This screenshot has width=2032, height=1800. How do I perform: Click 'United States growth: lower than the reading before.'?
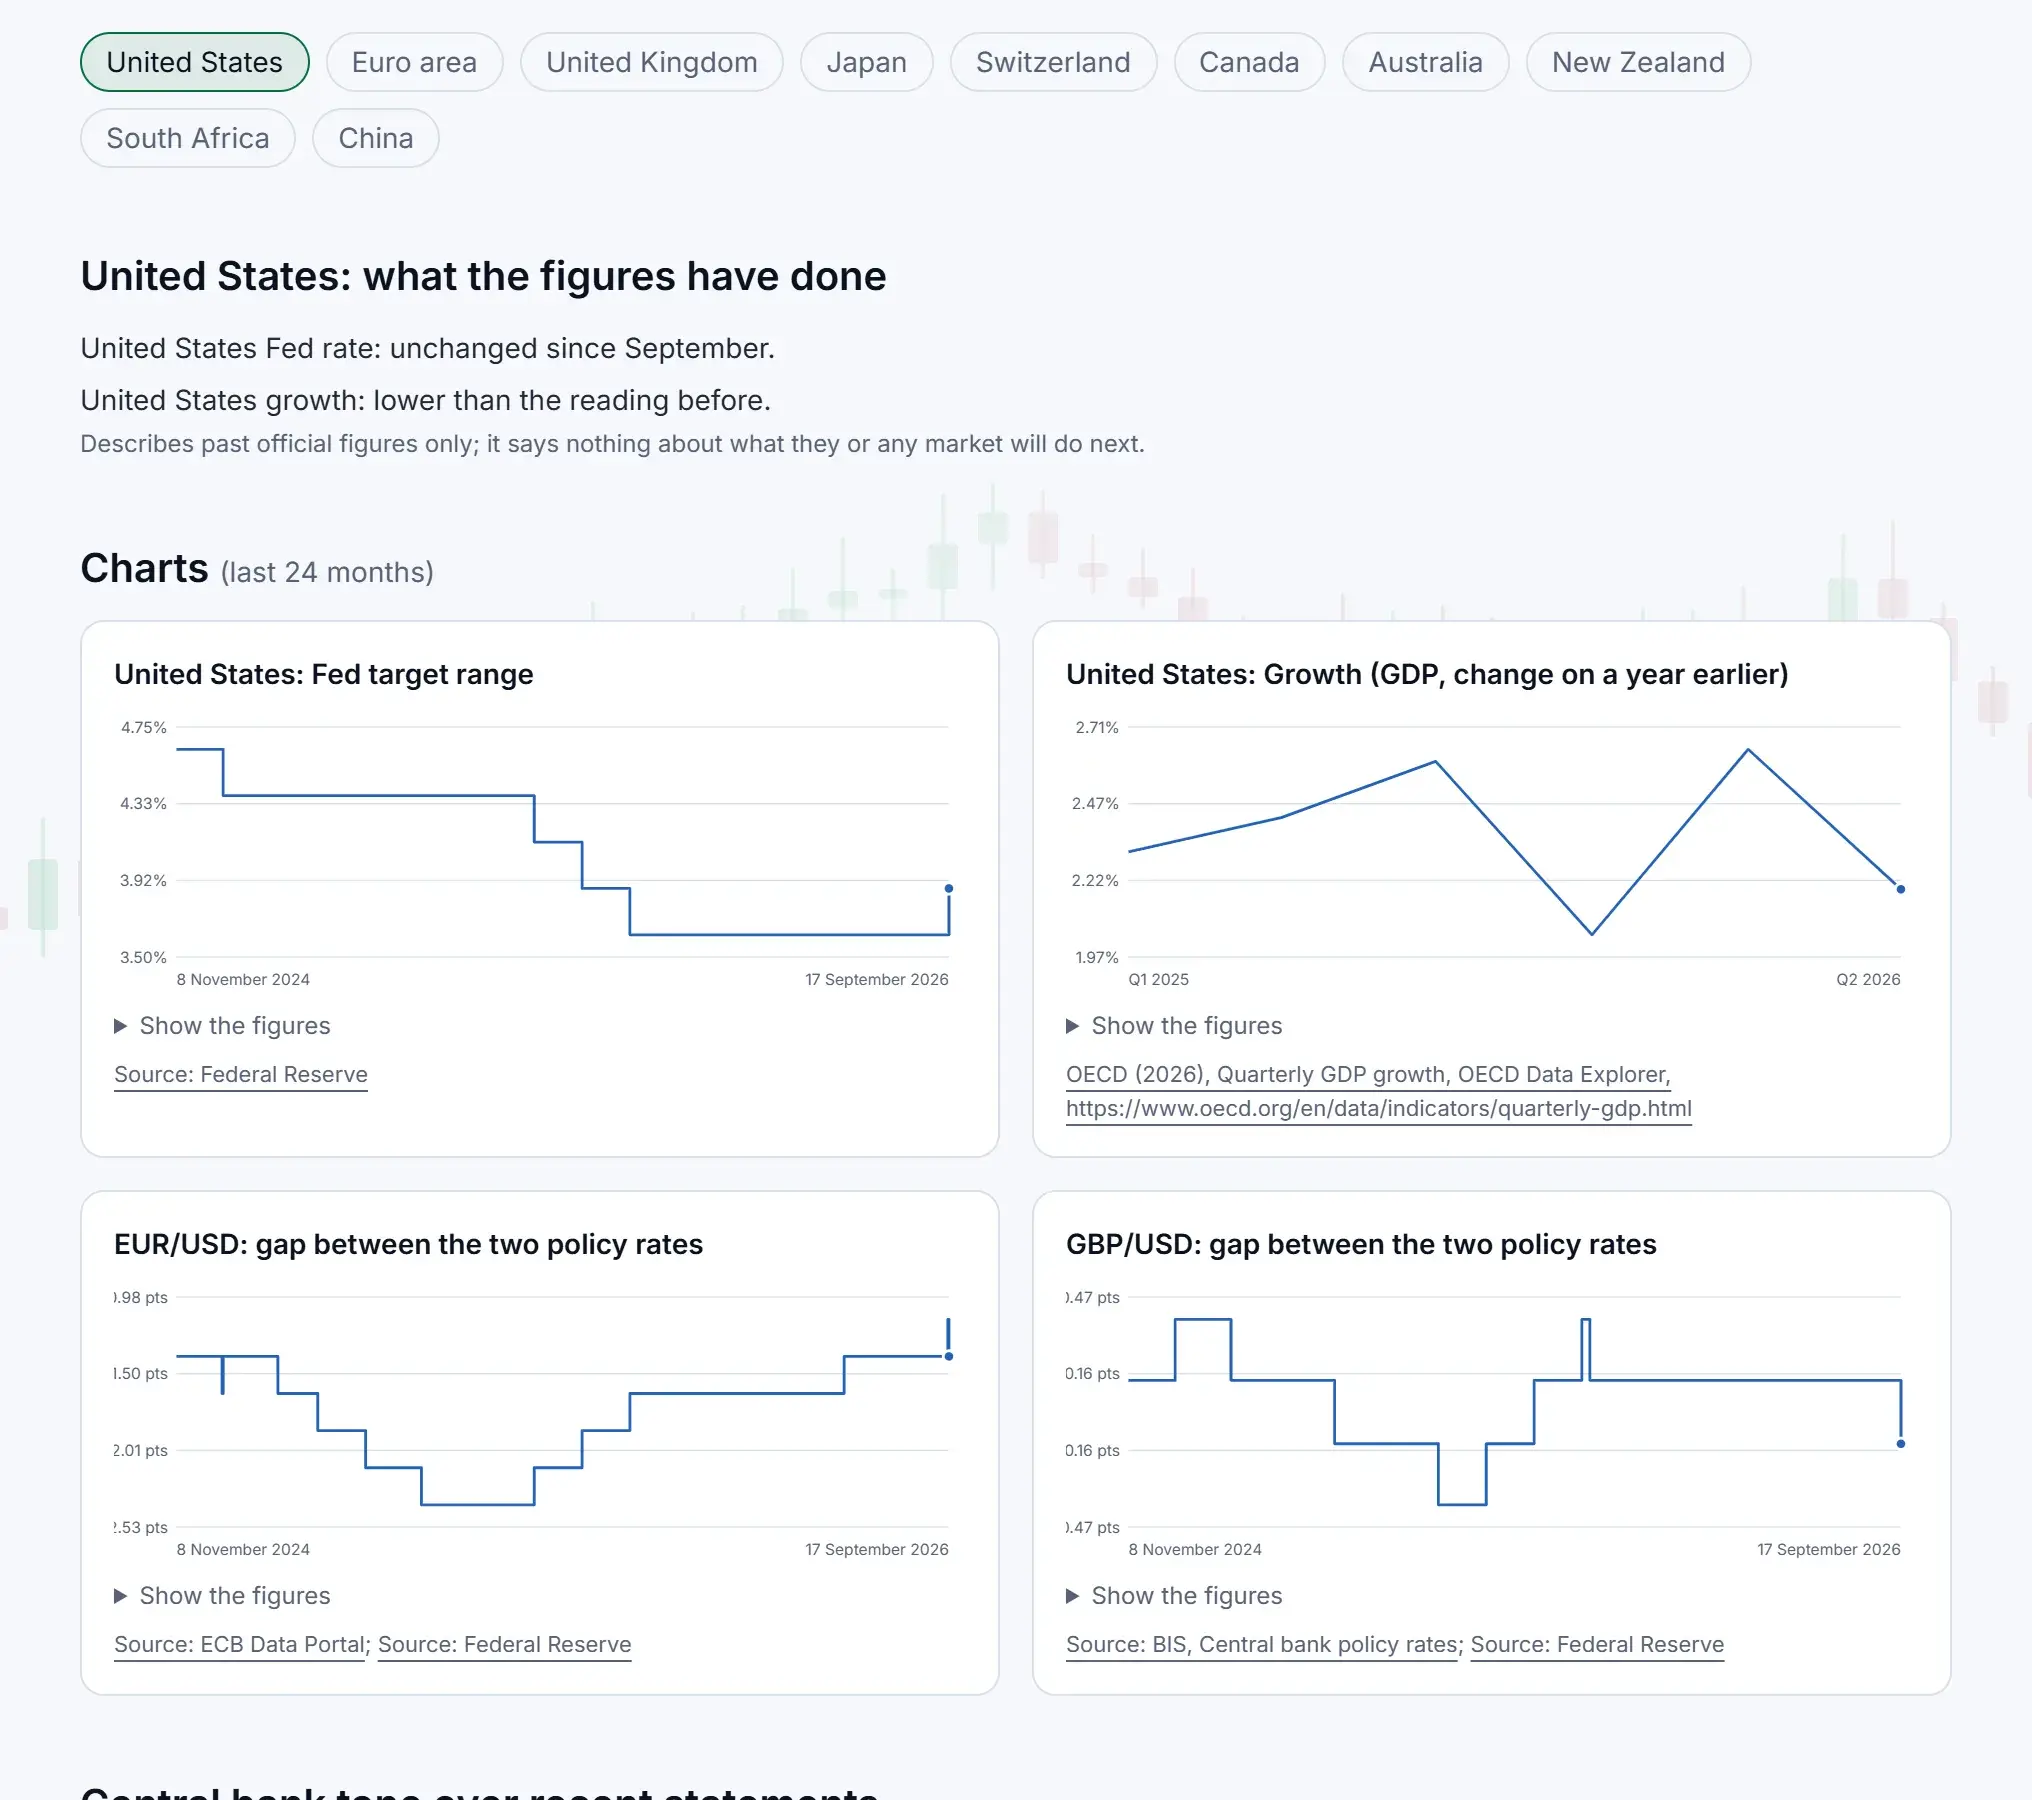pos(426,400)
